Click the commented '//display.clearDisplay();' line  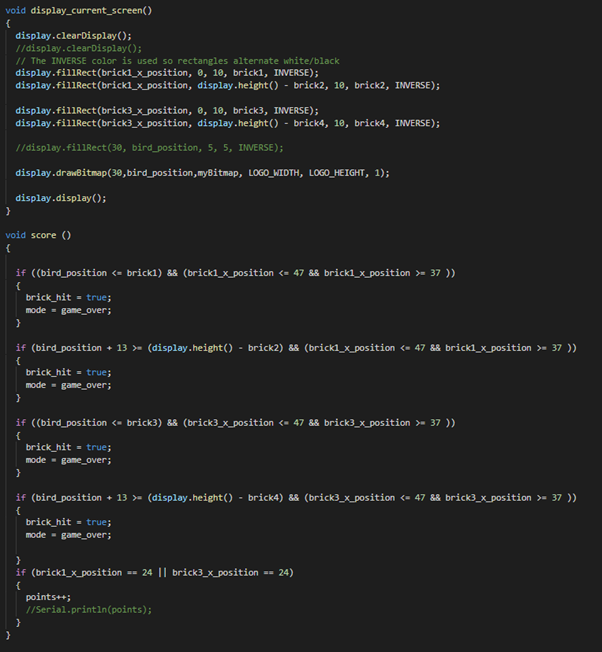[x=79, y=48]
